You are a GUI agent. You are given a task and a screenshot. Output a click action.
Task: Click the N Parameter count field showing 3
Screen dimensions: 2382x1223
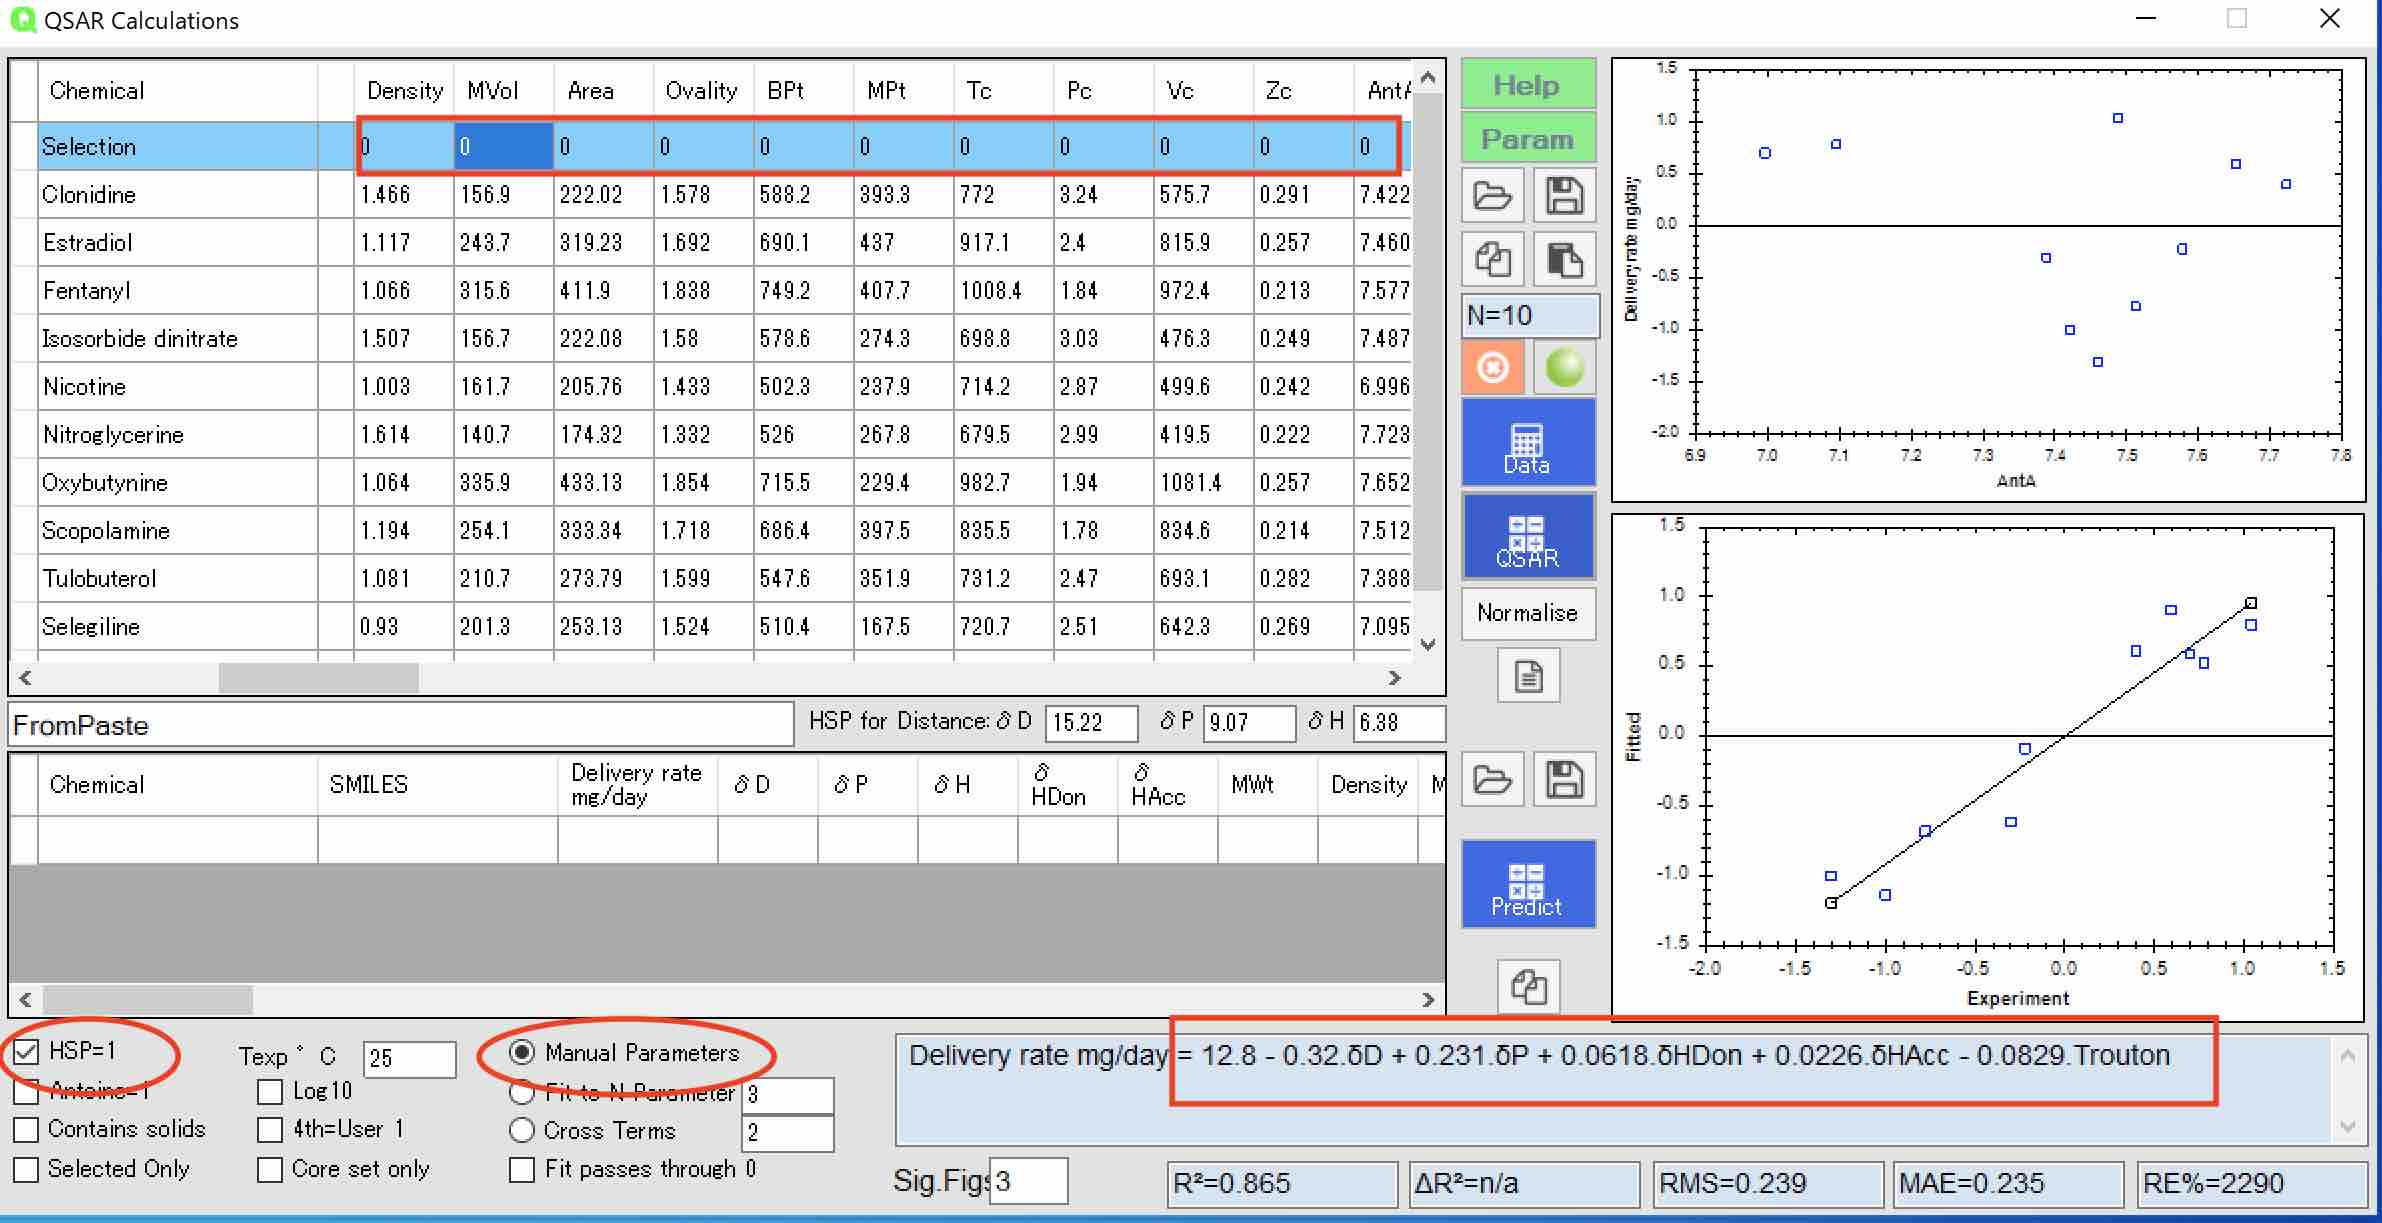(788, 1095)
